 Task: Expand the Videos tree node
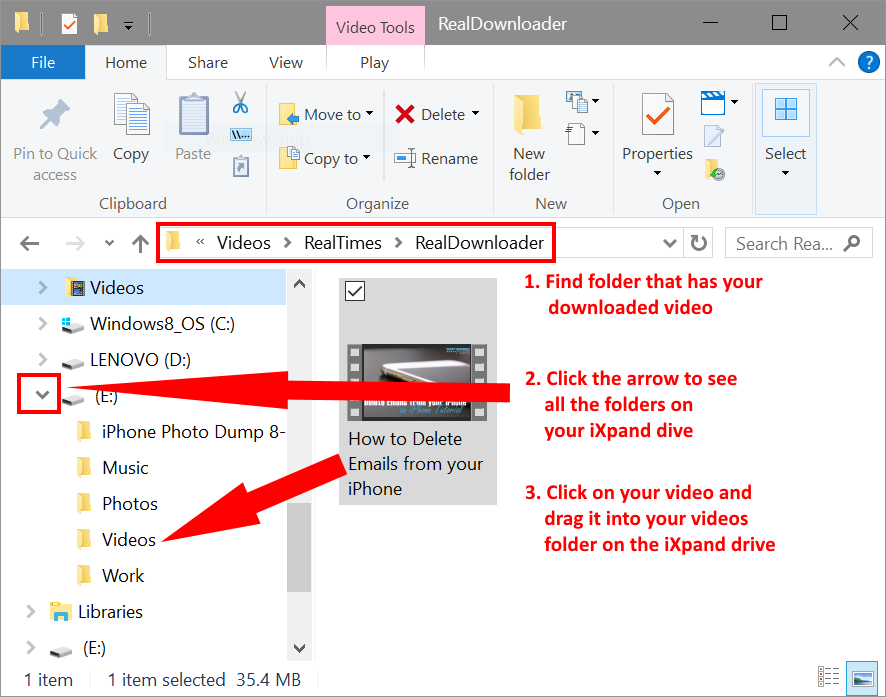pos(42,287)
